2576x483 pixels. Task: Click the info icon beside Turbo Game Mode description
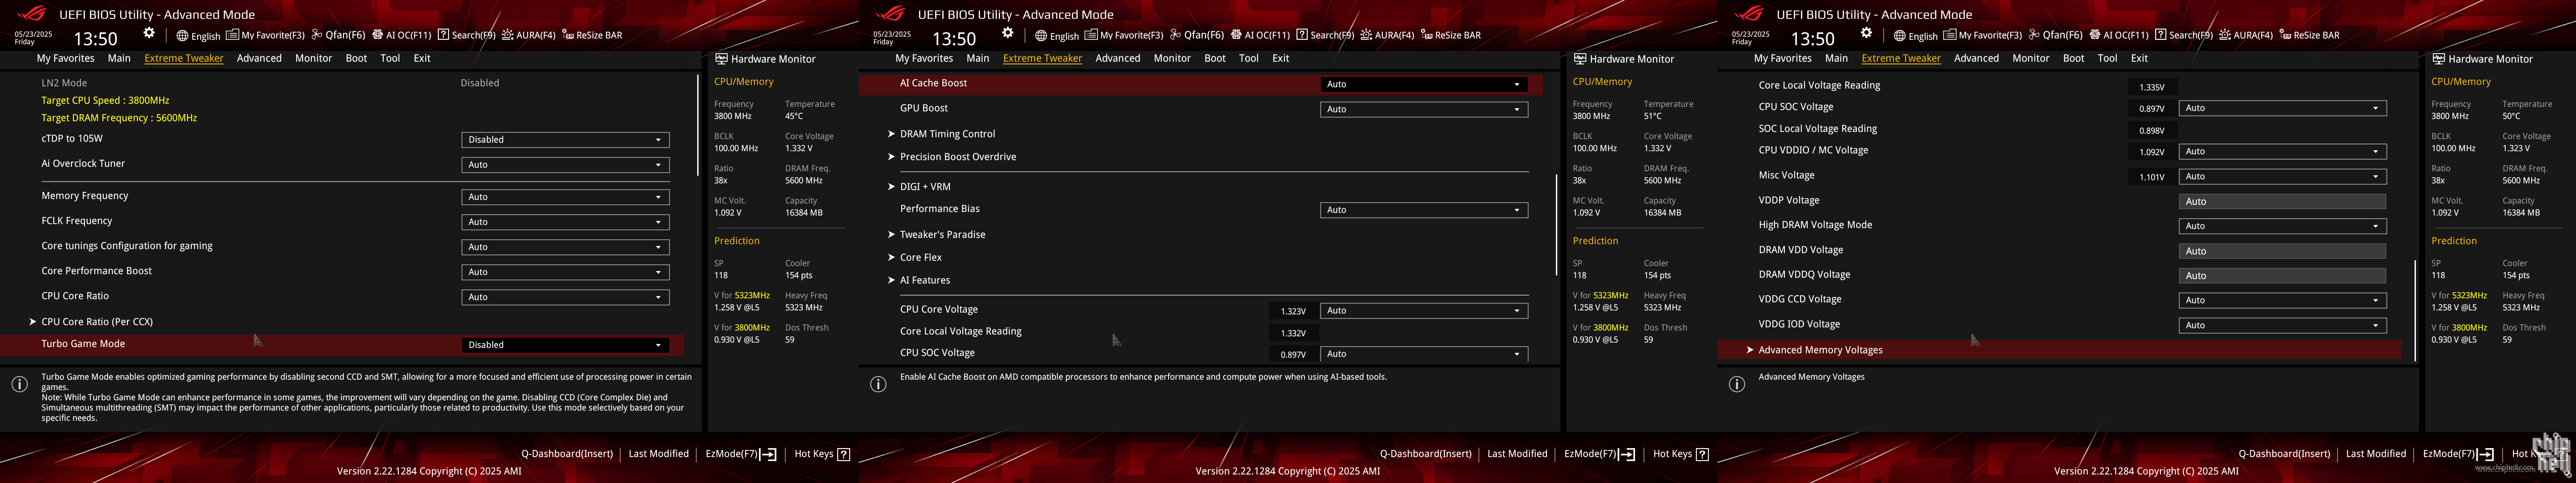19,384
